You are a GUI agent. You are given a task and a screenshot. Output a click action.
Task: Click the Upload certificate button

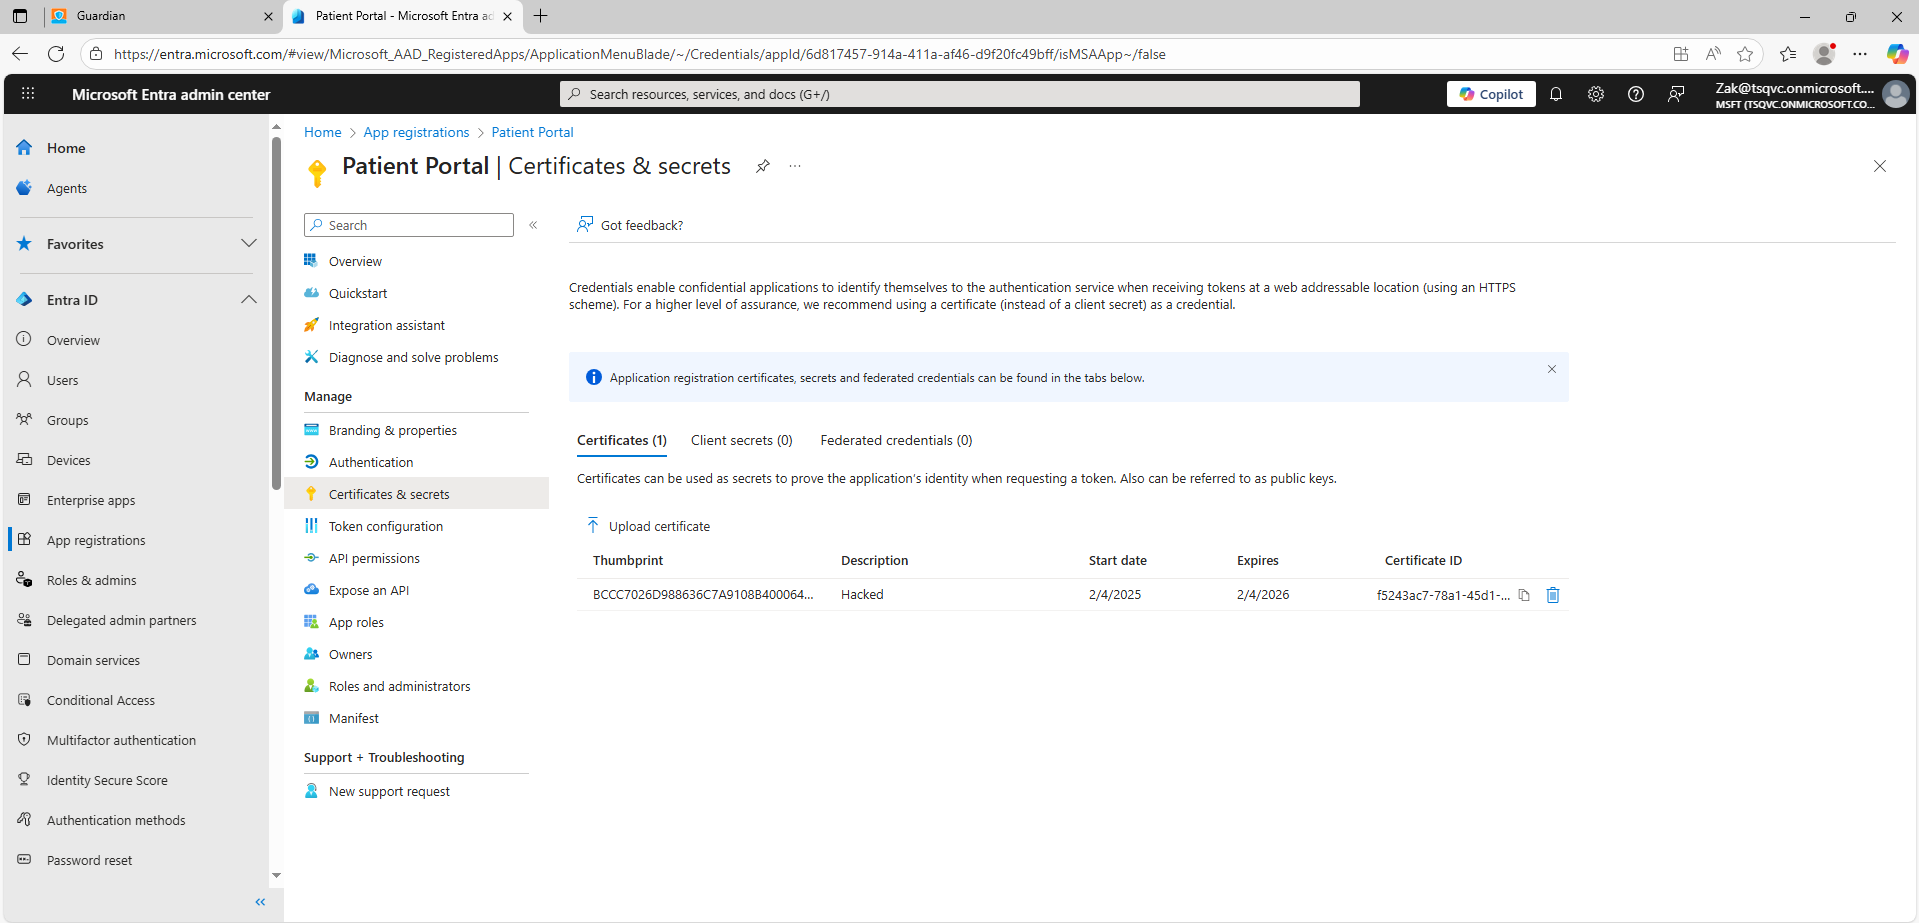point(648,526)
